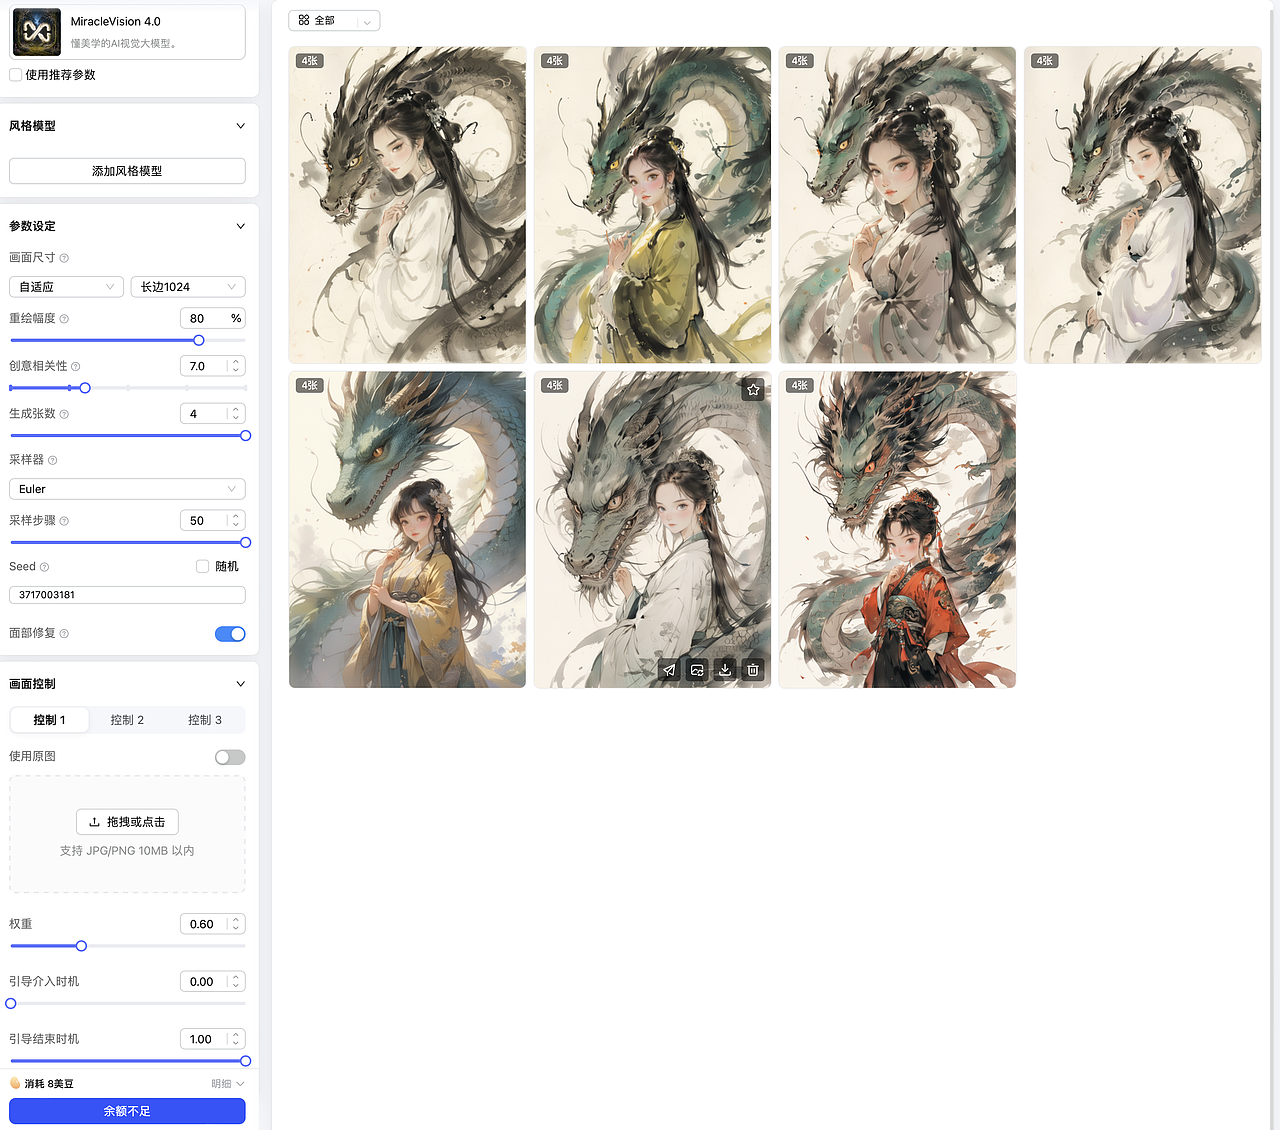Open help icon beside 创意相关性
This screenshot has height=1130, width=1280.
coord(76,367)
